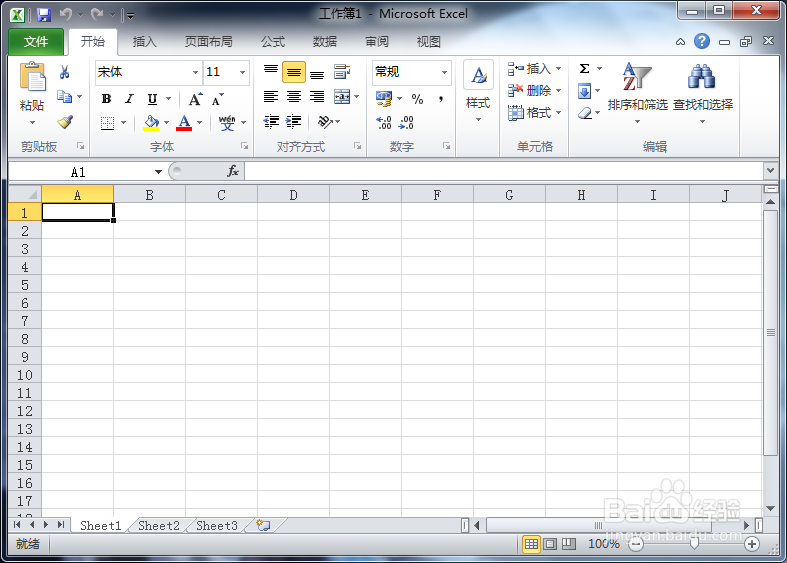
Task: Toggle middle vertical alignment (highlighted)
Action: click(x=294, y=72)
